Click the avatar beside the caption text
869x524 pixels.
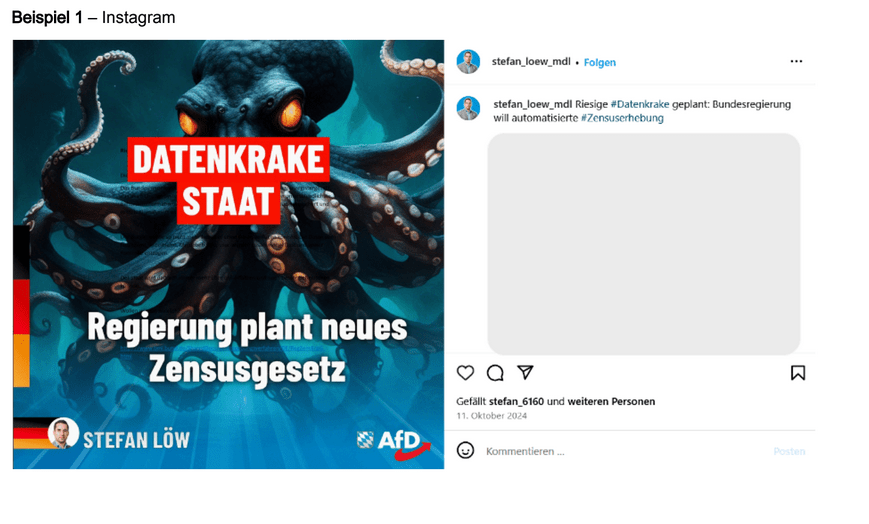click(468, 108)
